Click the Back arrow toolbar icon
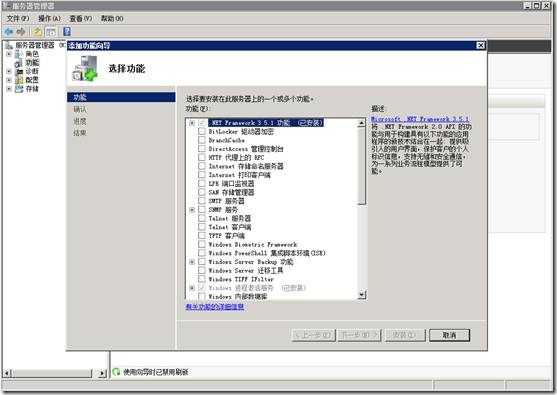The height and width of the screenshot is (395, 557). 9,32
